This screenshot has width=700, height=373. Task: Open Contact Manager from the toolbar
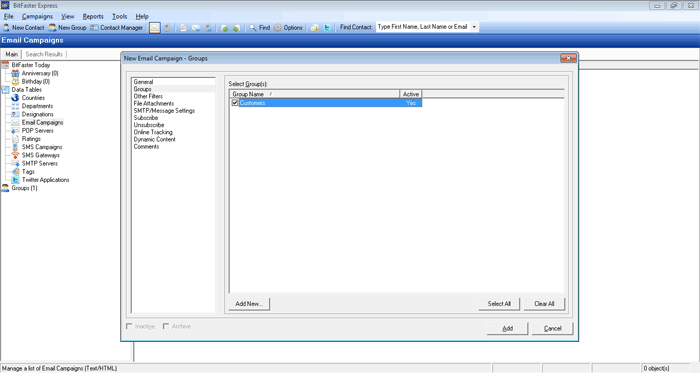[x=117, y=28]
